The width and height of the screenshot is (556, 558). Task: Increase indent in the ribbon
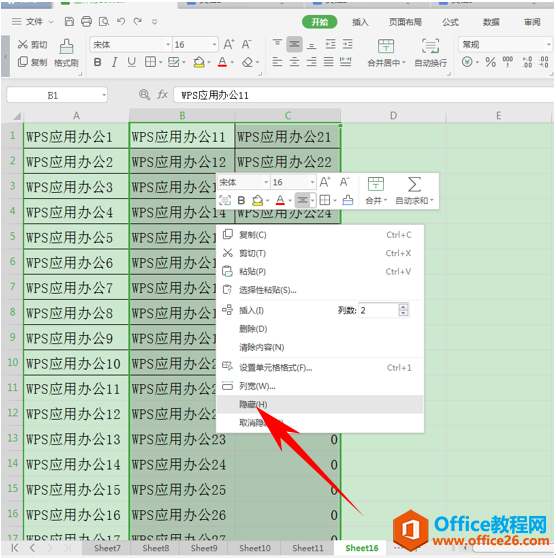point(347,44)
